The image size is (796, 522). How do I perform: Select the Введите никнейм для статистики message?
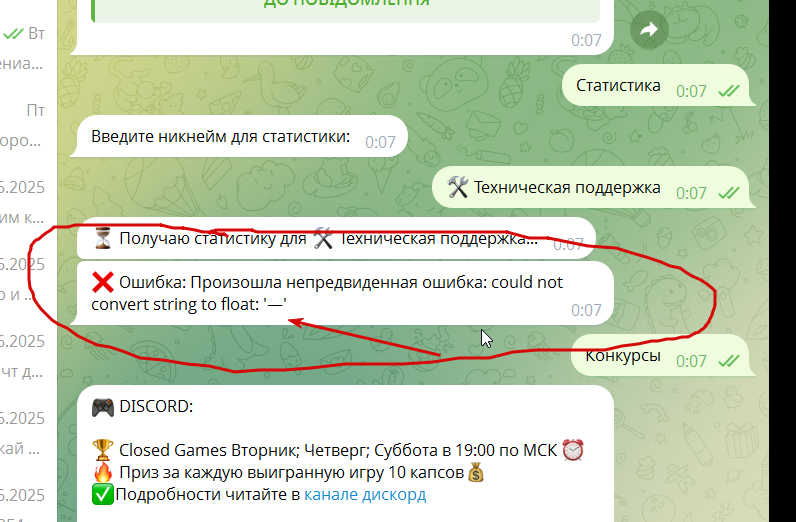(239, 137)
